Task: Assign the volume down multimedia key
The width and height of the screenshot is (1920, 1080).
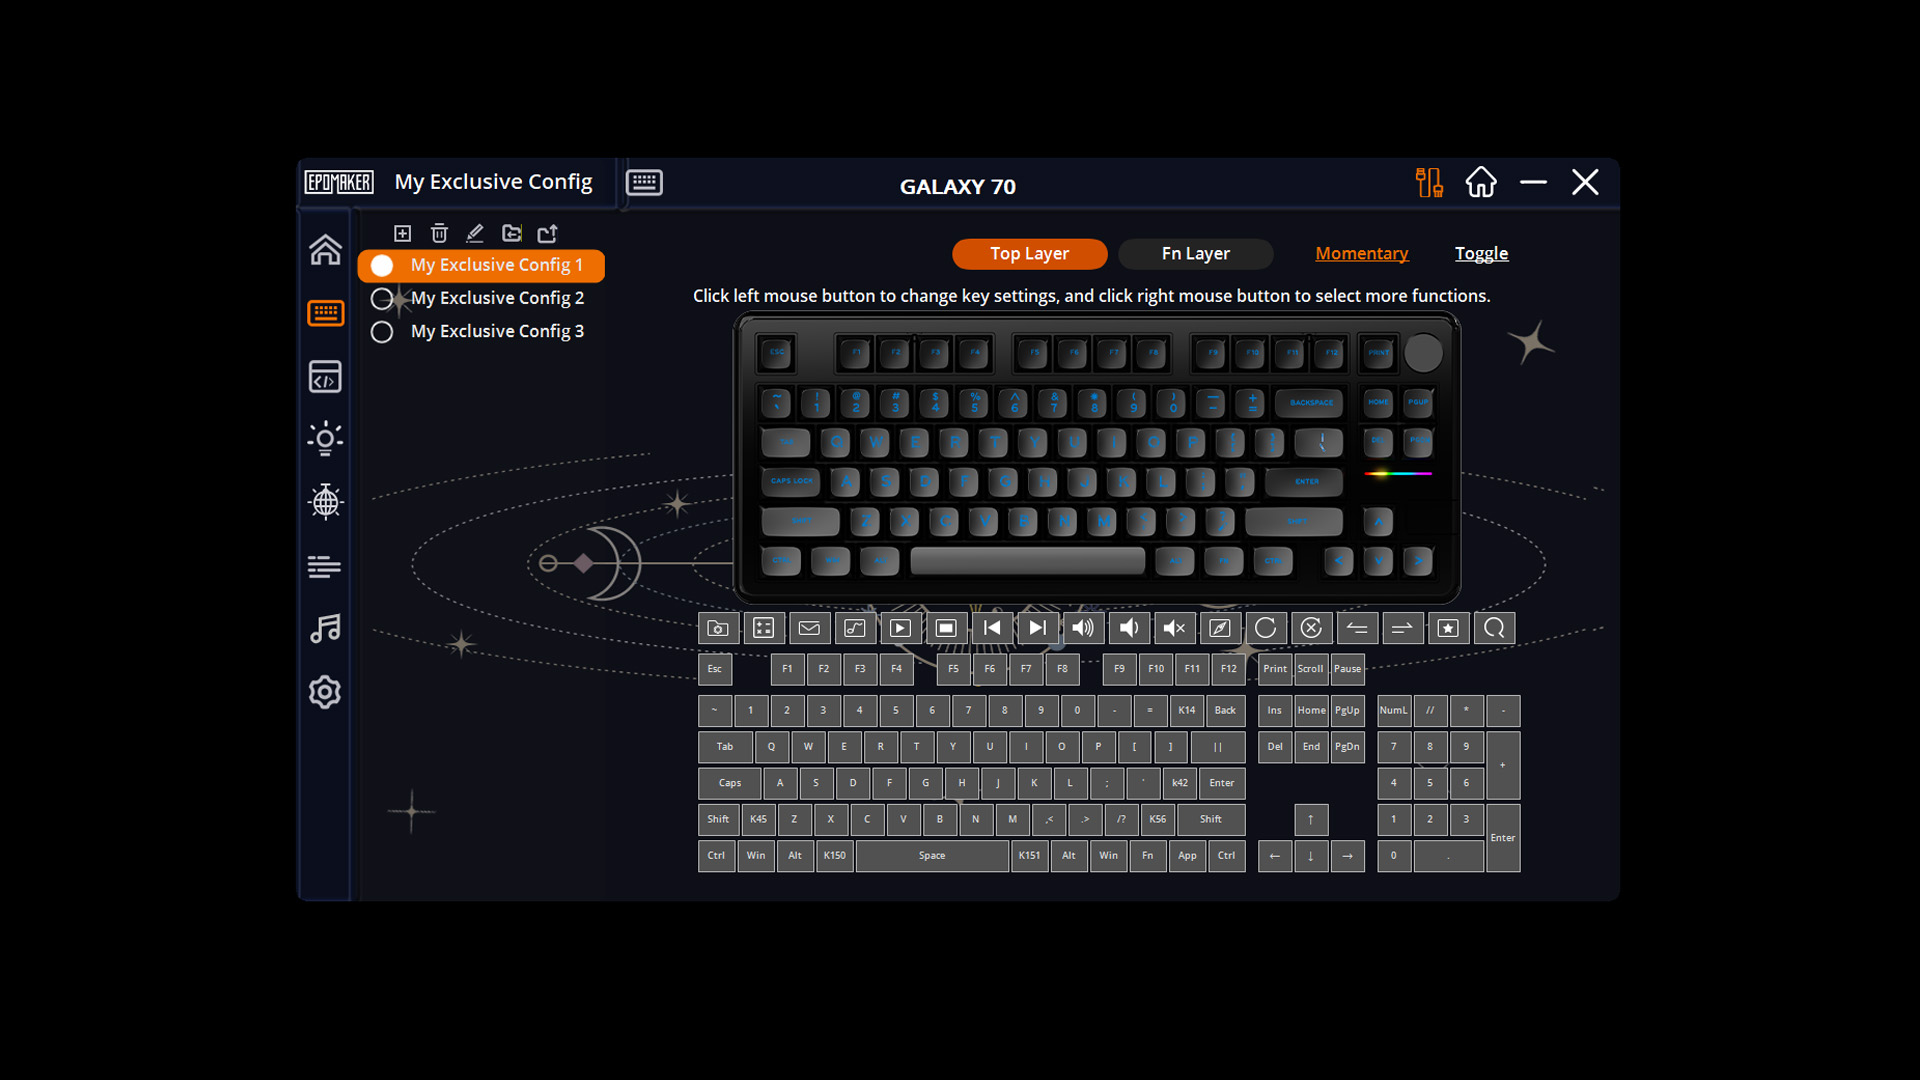Action: pyautogui.click(x=1129, y=628)
